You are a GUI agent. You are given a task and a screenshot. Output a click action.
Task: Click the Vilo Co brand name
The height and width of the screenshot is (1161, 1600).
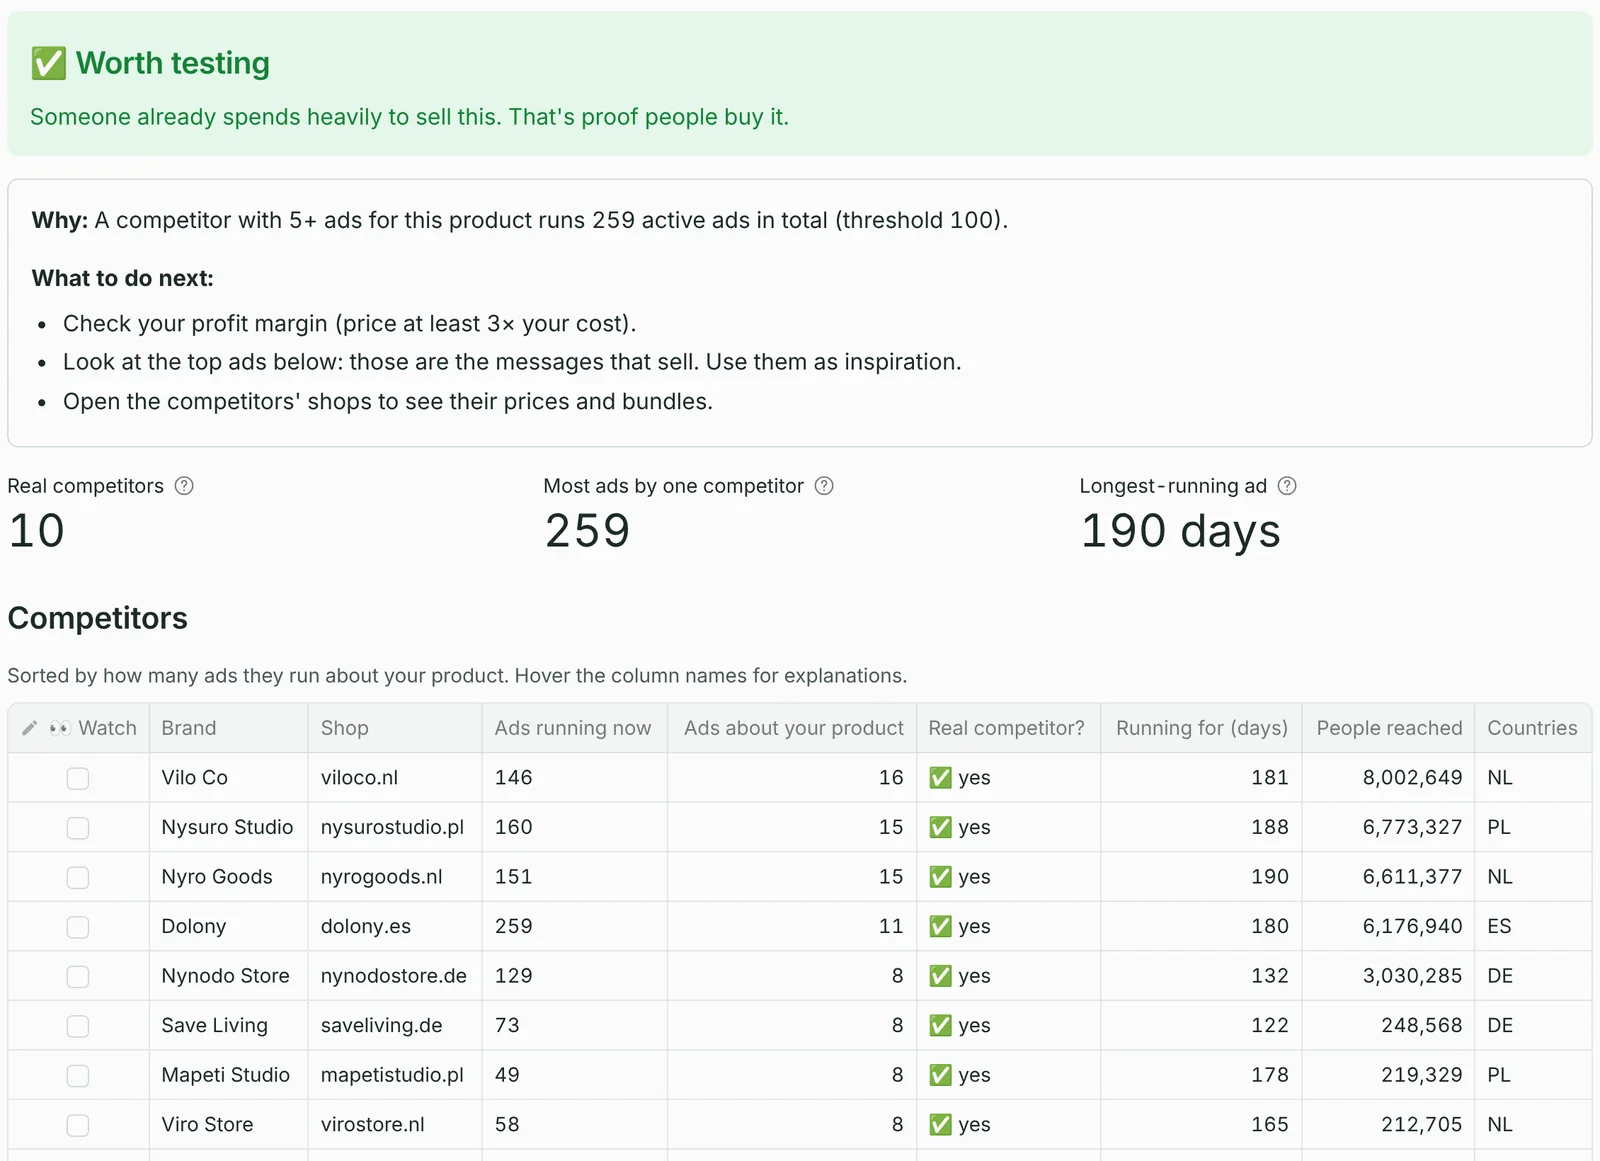tap(195, 777)
